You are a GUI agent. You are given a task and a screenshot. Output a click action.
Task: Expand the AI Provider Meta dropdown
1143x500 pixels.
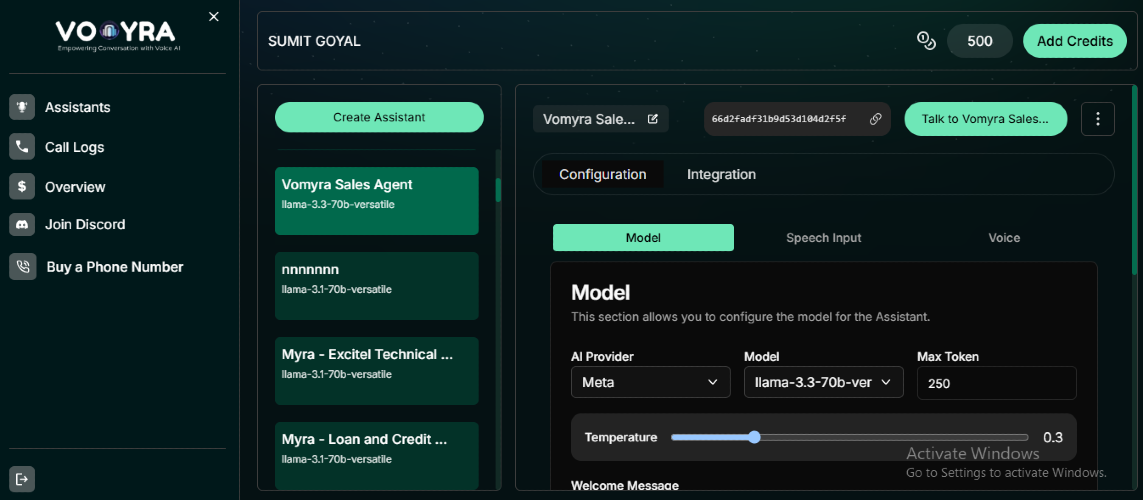650,383
